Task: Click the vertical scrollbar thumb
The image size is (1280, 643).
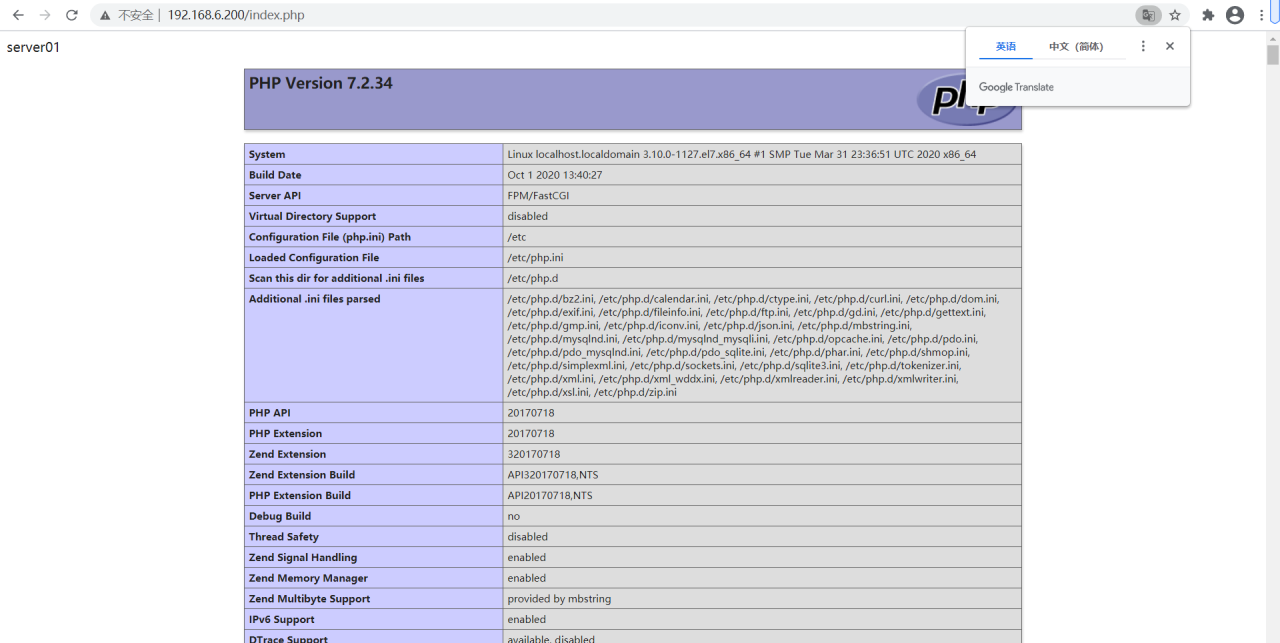Action: pos(1273,55)
